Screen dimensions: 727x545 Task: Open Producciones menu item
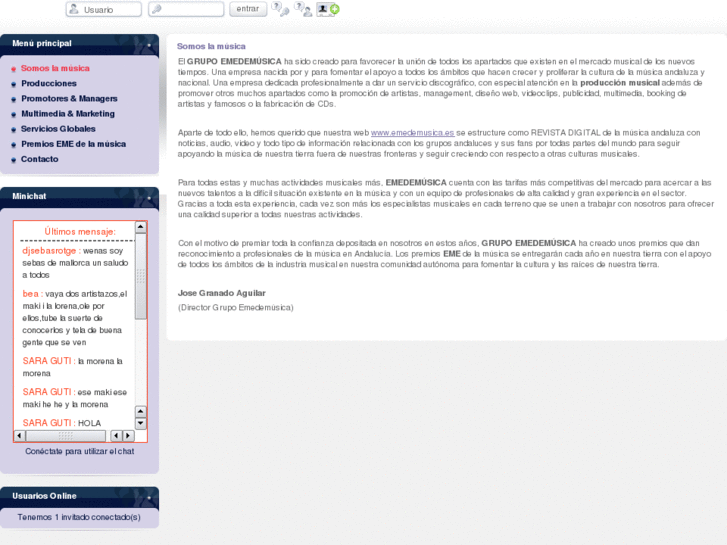click(x=49, y=83)
